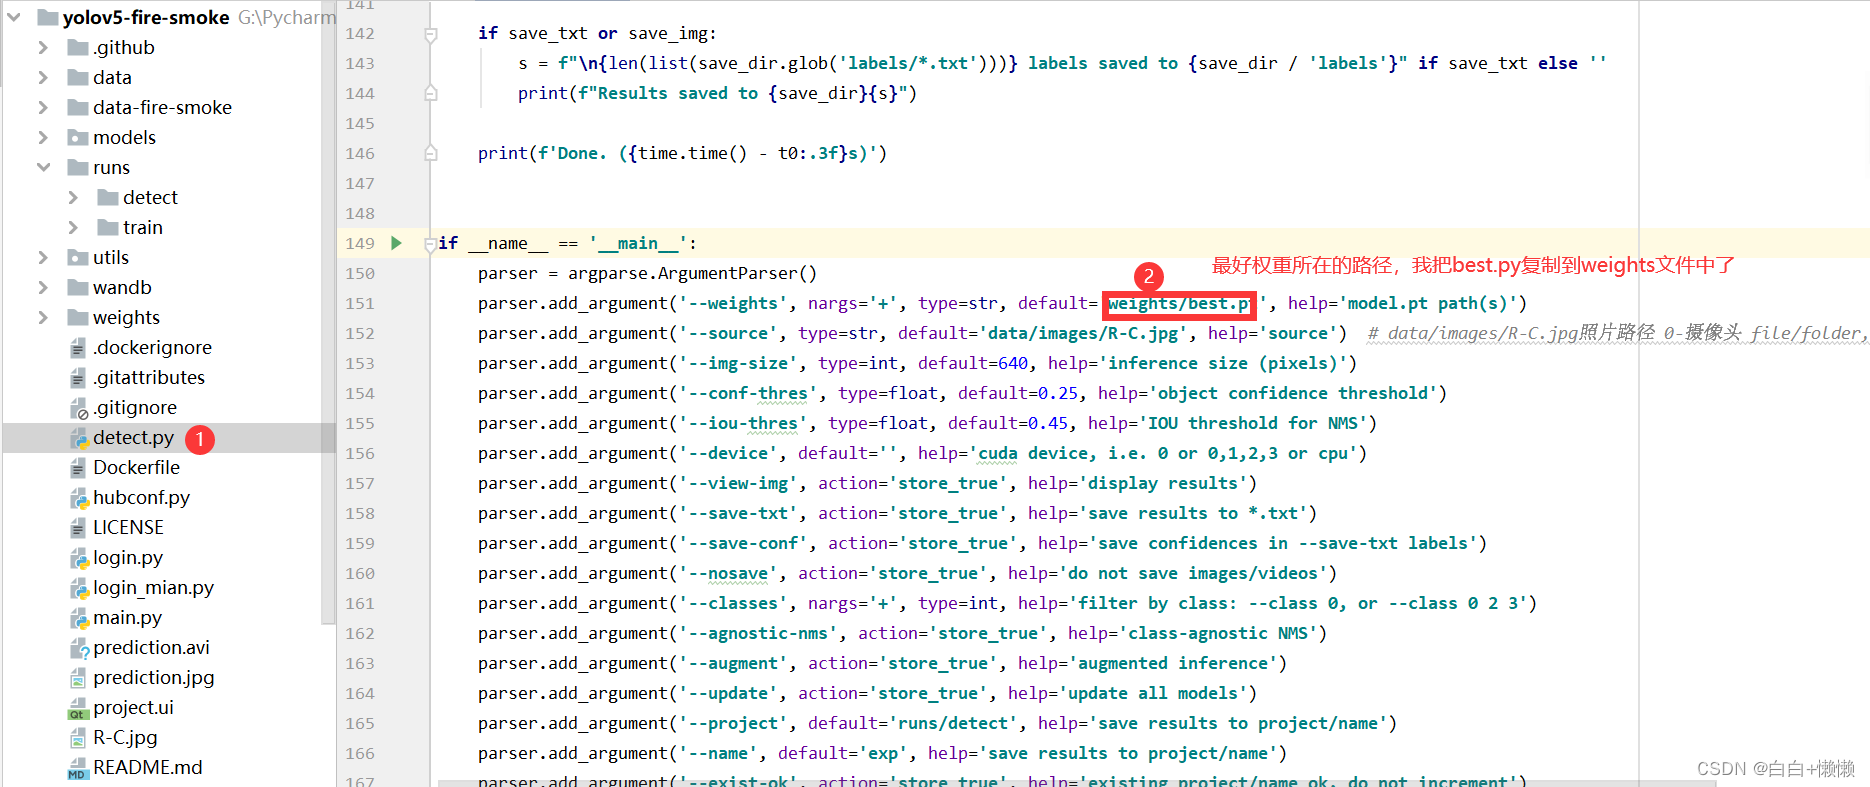Click the data-fire-smoke folder icon
Screen dimensions: 1870x787
tap(77, 107)
